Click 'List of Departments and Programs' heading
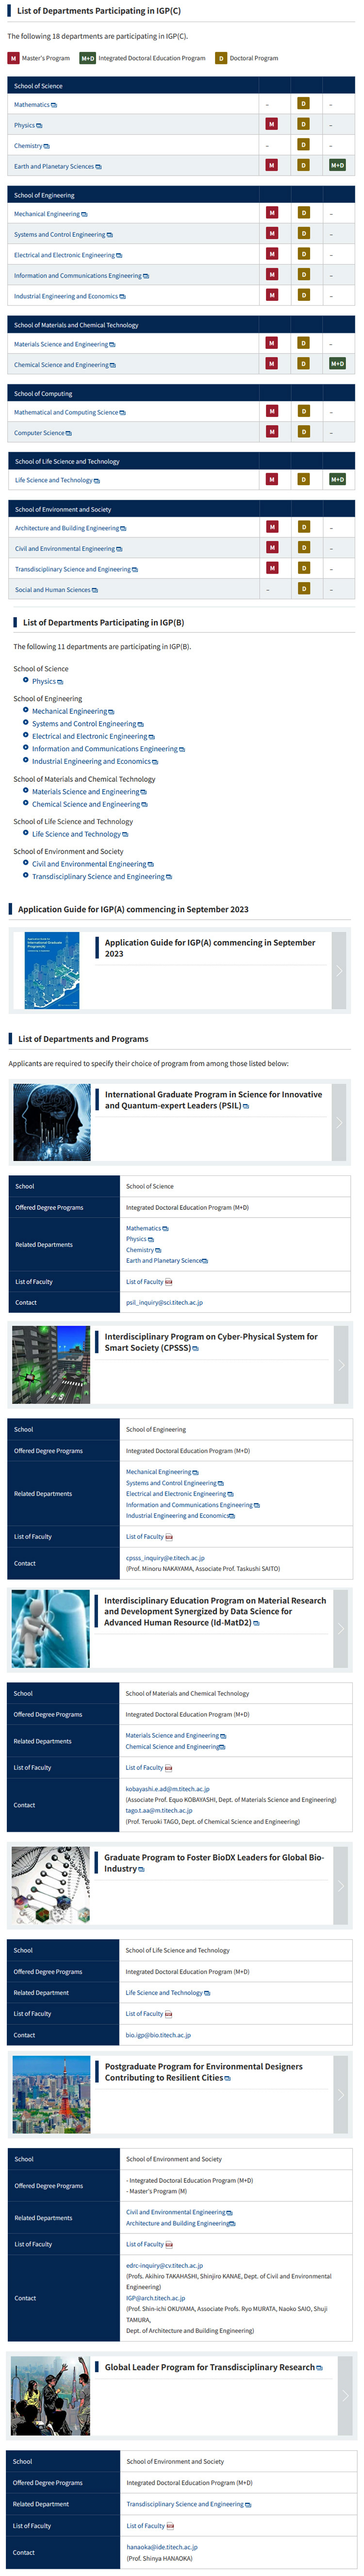364x2576 pixels. [83, 1038]
